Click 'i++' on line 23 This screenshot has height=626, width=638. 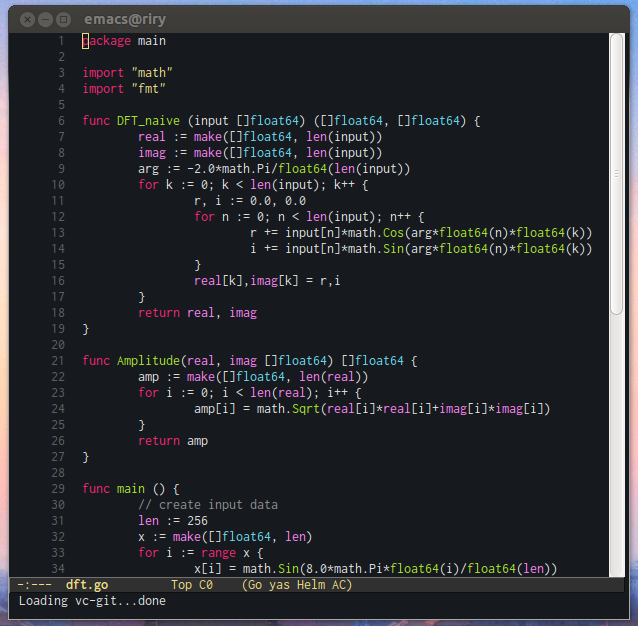[337, 393]
